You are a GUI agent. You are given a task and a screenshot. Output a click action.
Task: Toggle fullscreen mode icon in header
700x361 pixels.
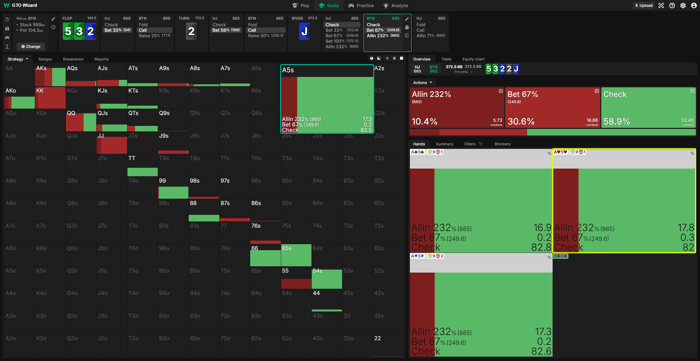pyautogui.click(x=662, y=5)
